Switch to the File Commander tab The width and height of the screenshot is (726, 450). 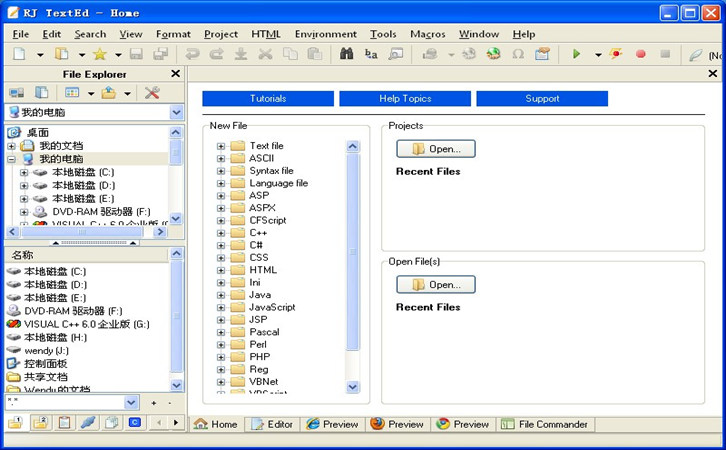[546, 424]
